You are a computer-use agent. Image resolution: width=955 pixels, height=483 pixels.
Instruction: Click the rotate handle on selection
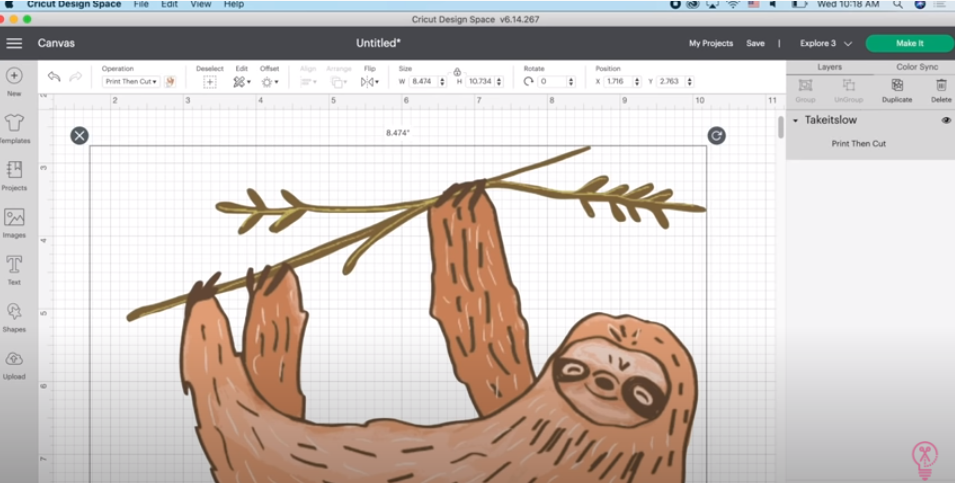(716, 135)
